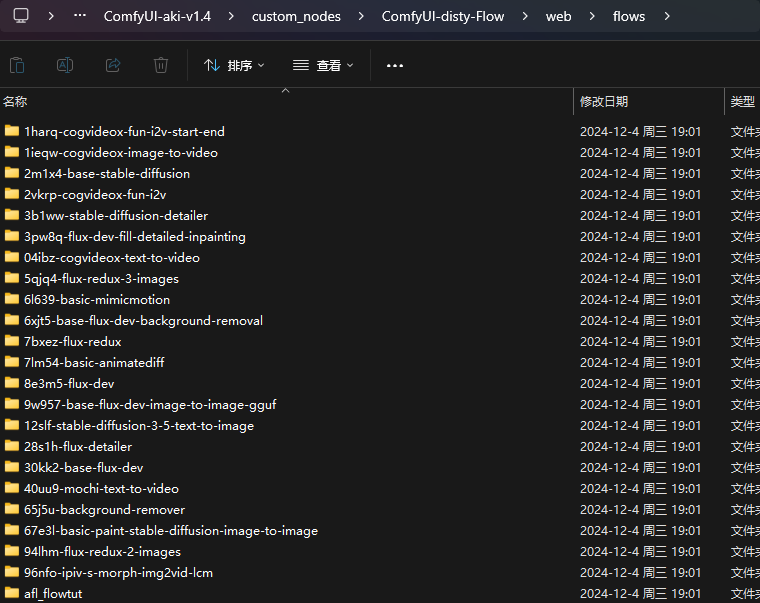Image resolution: width=760 pixels, height=603 pixels.
Task: Select folder icon of 7lm54-basic-animatediff
Action: tap(12, 362)
